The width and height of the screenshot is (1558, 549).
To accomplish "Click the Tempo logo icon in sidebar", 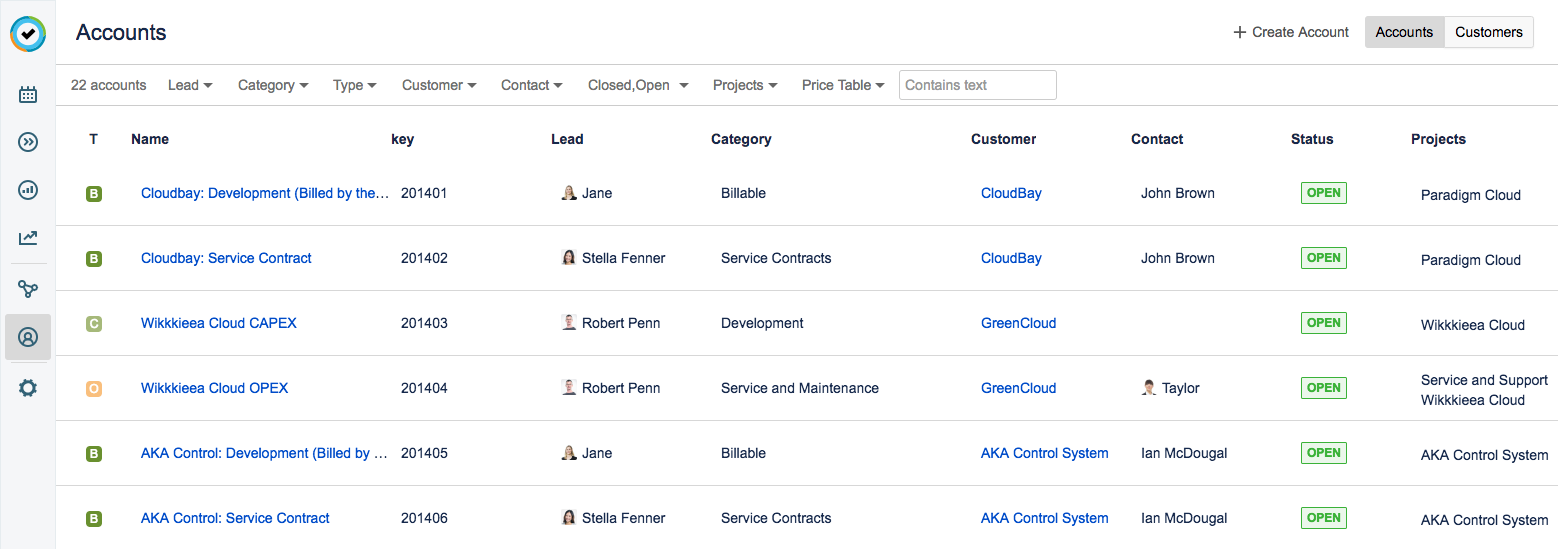I will pos(28,34).
